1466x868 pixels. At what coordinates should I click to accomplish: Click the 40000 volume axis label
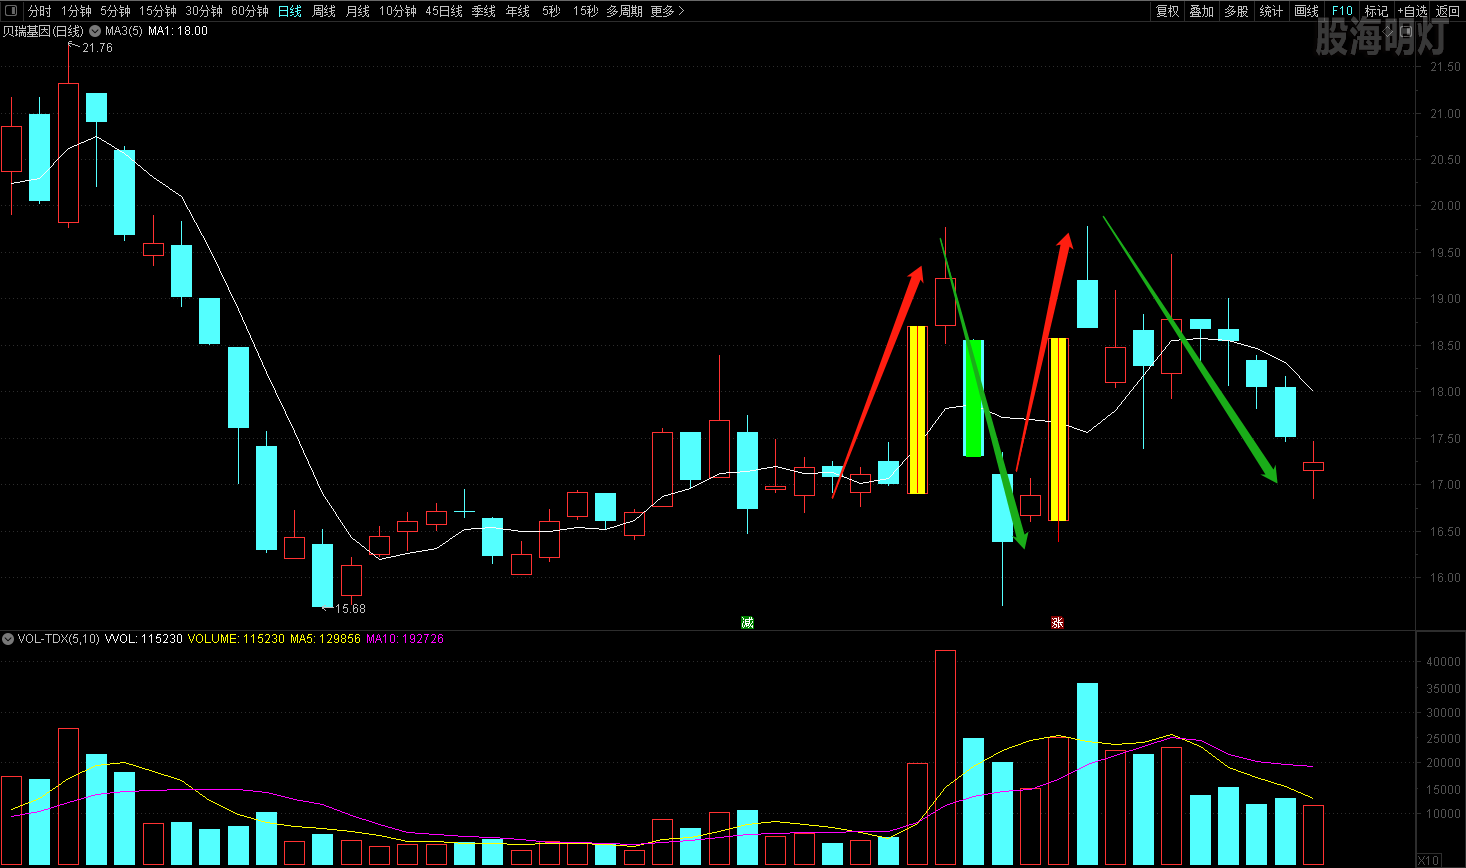click(x=1444, y=662)
